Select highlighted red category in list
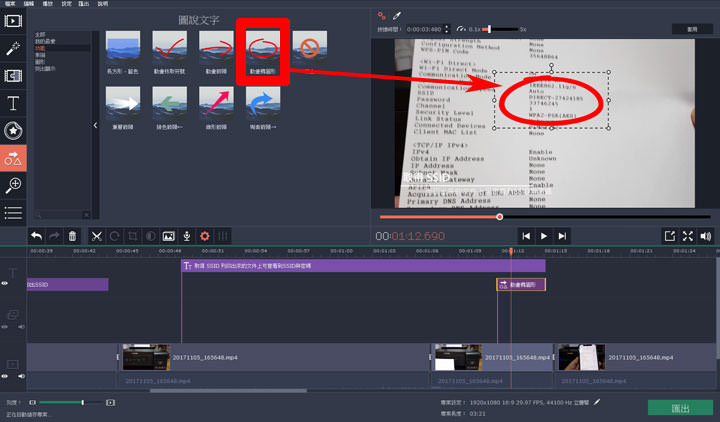Screen dimensions: 720x422 click(x=40, y=48)
